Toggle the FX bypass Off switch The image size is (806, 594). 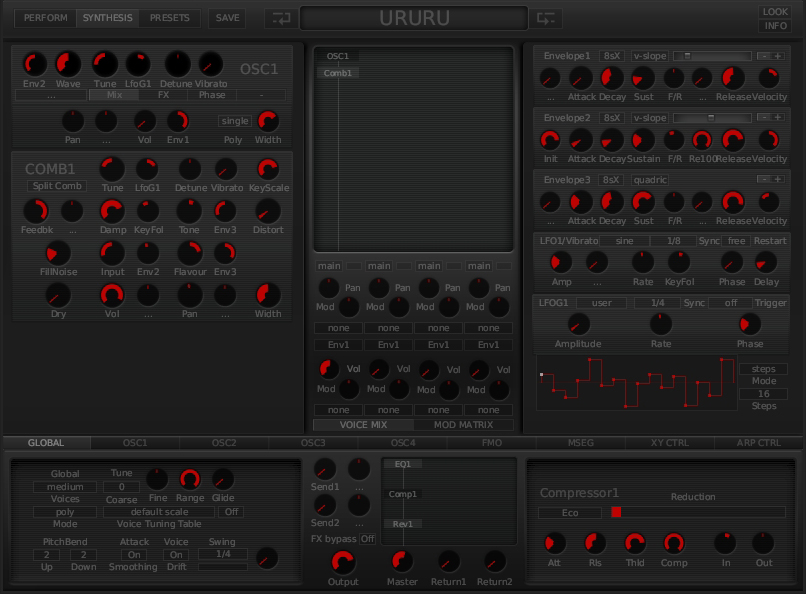tap(368, 539)
